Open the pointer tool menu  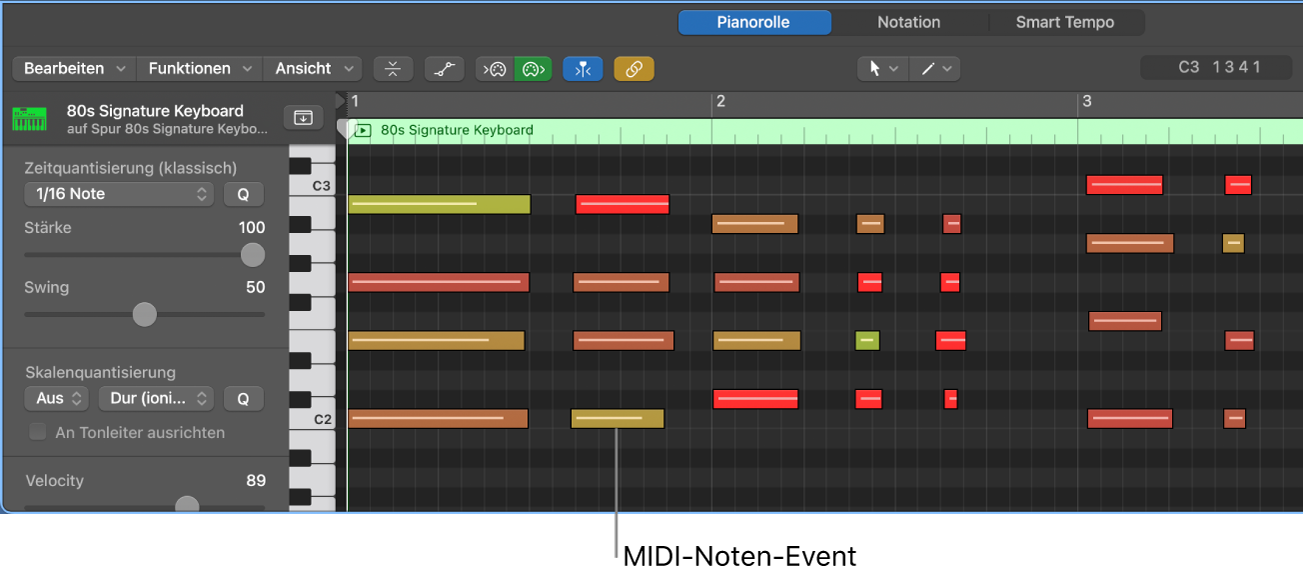coord(883,69)
